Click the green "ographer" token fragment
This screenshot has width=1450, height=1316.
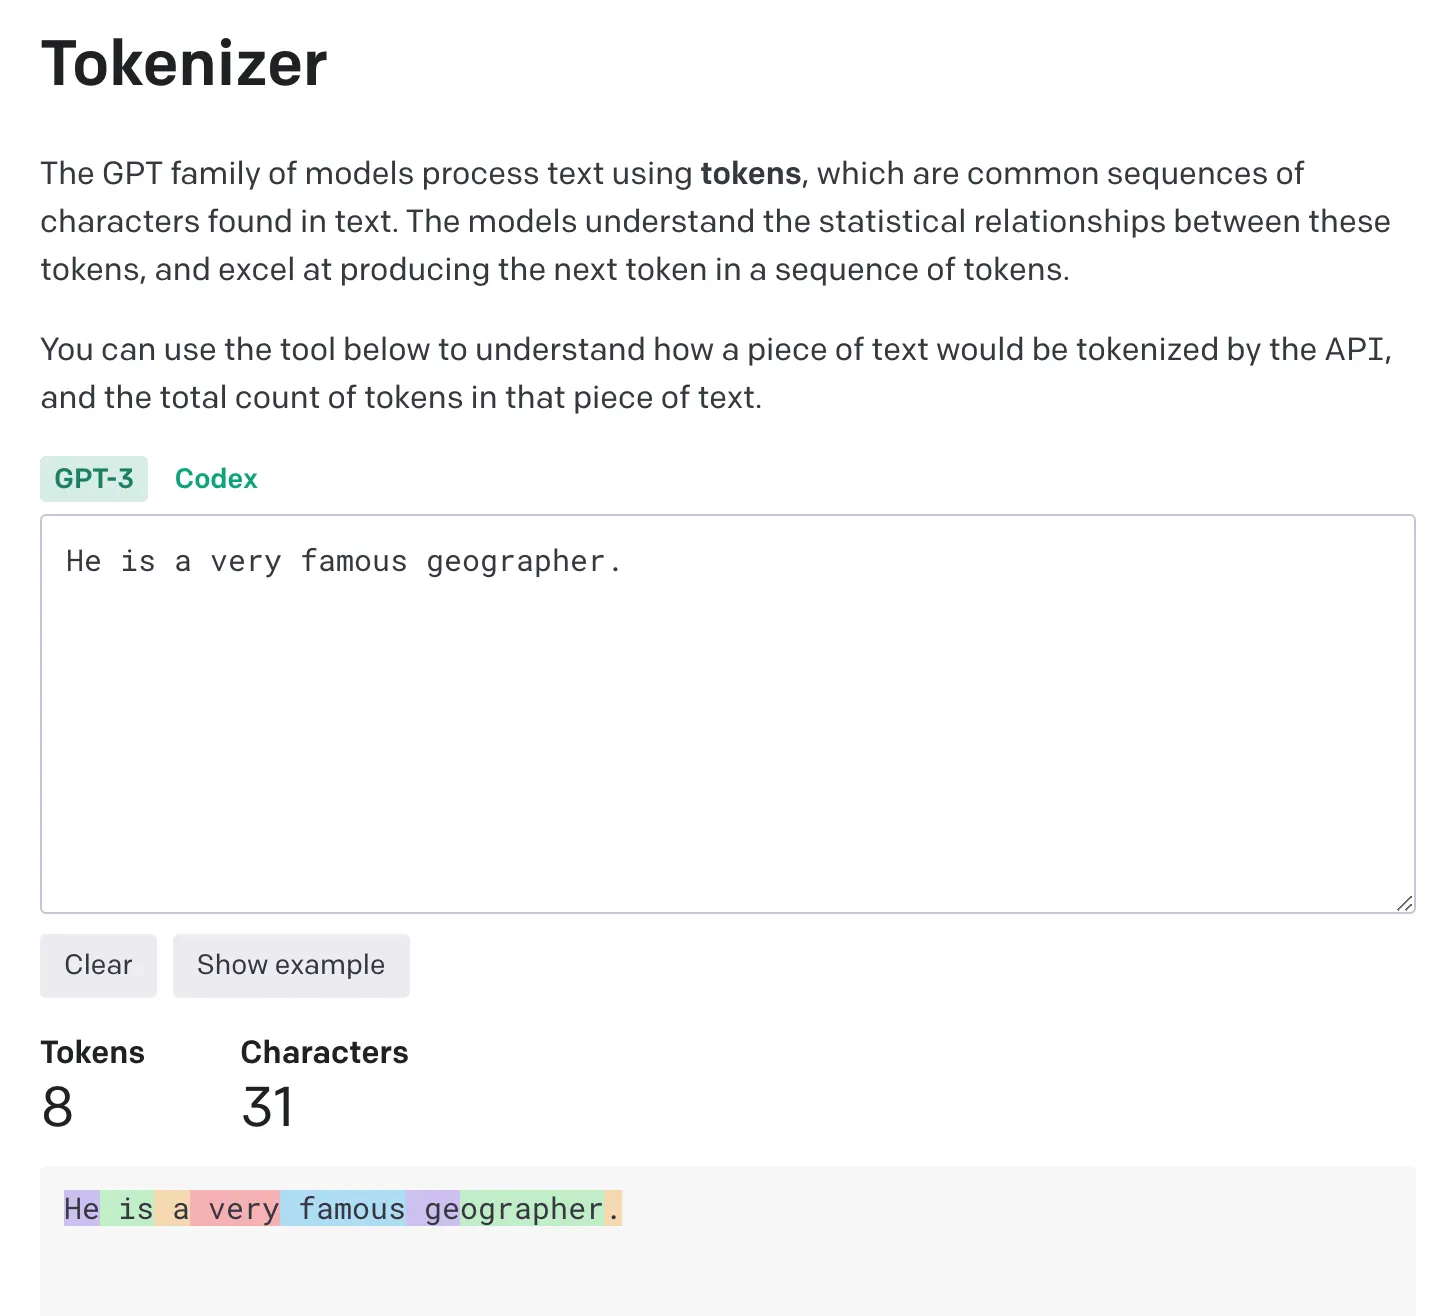pyautogui.click(x=532, y=1209)
